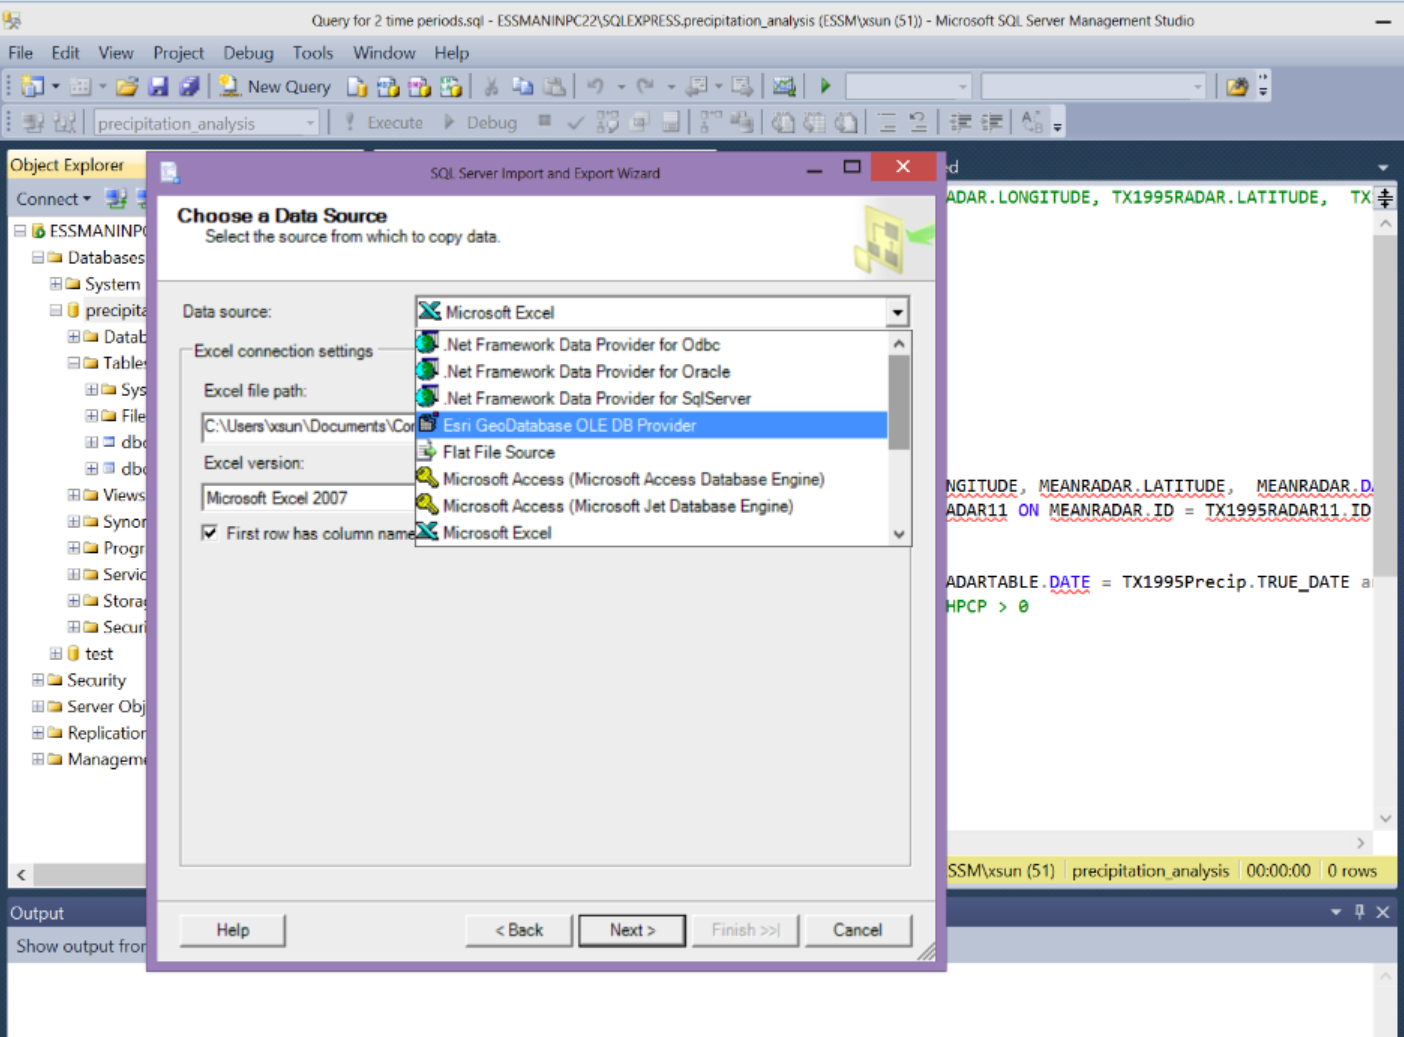Click the Database Engine Query icon beside New Query
Screen dimensions: 1404x1037
[x=357, y=87]
